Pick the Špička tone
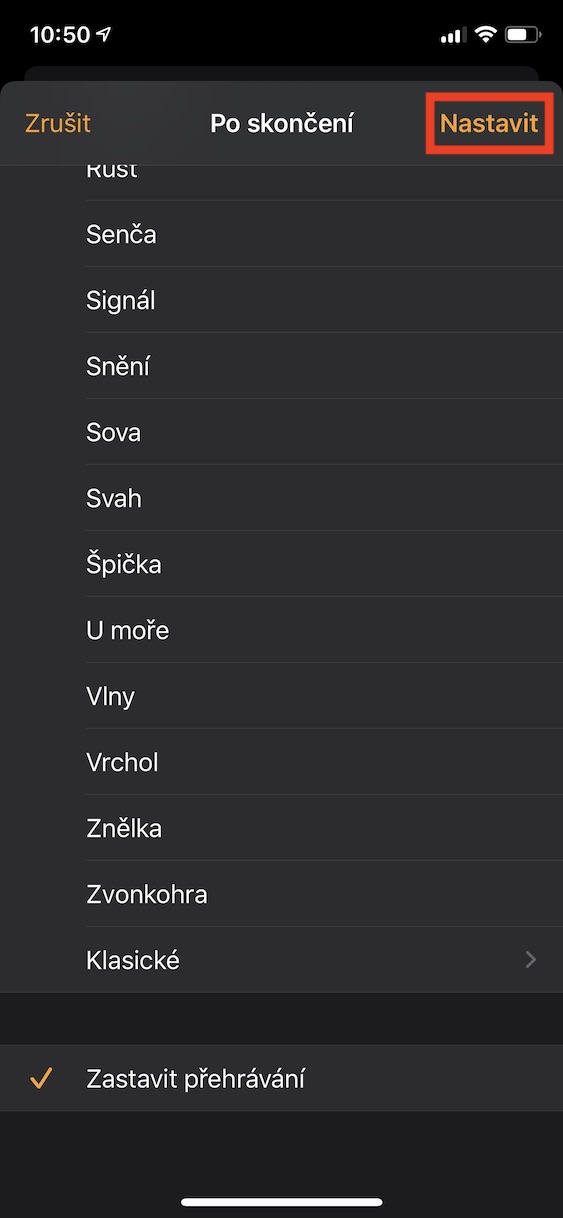563x1218 pixels. (x=281, y=564)
